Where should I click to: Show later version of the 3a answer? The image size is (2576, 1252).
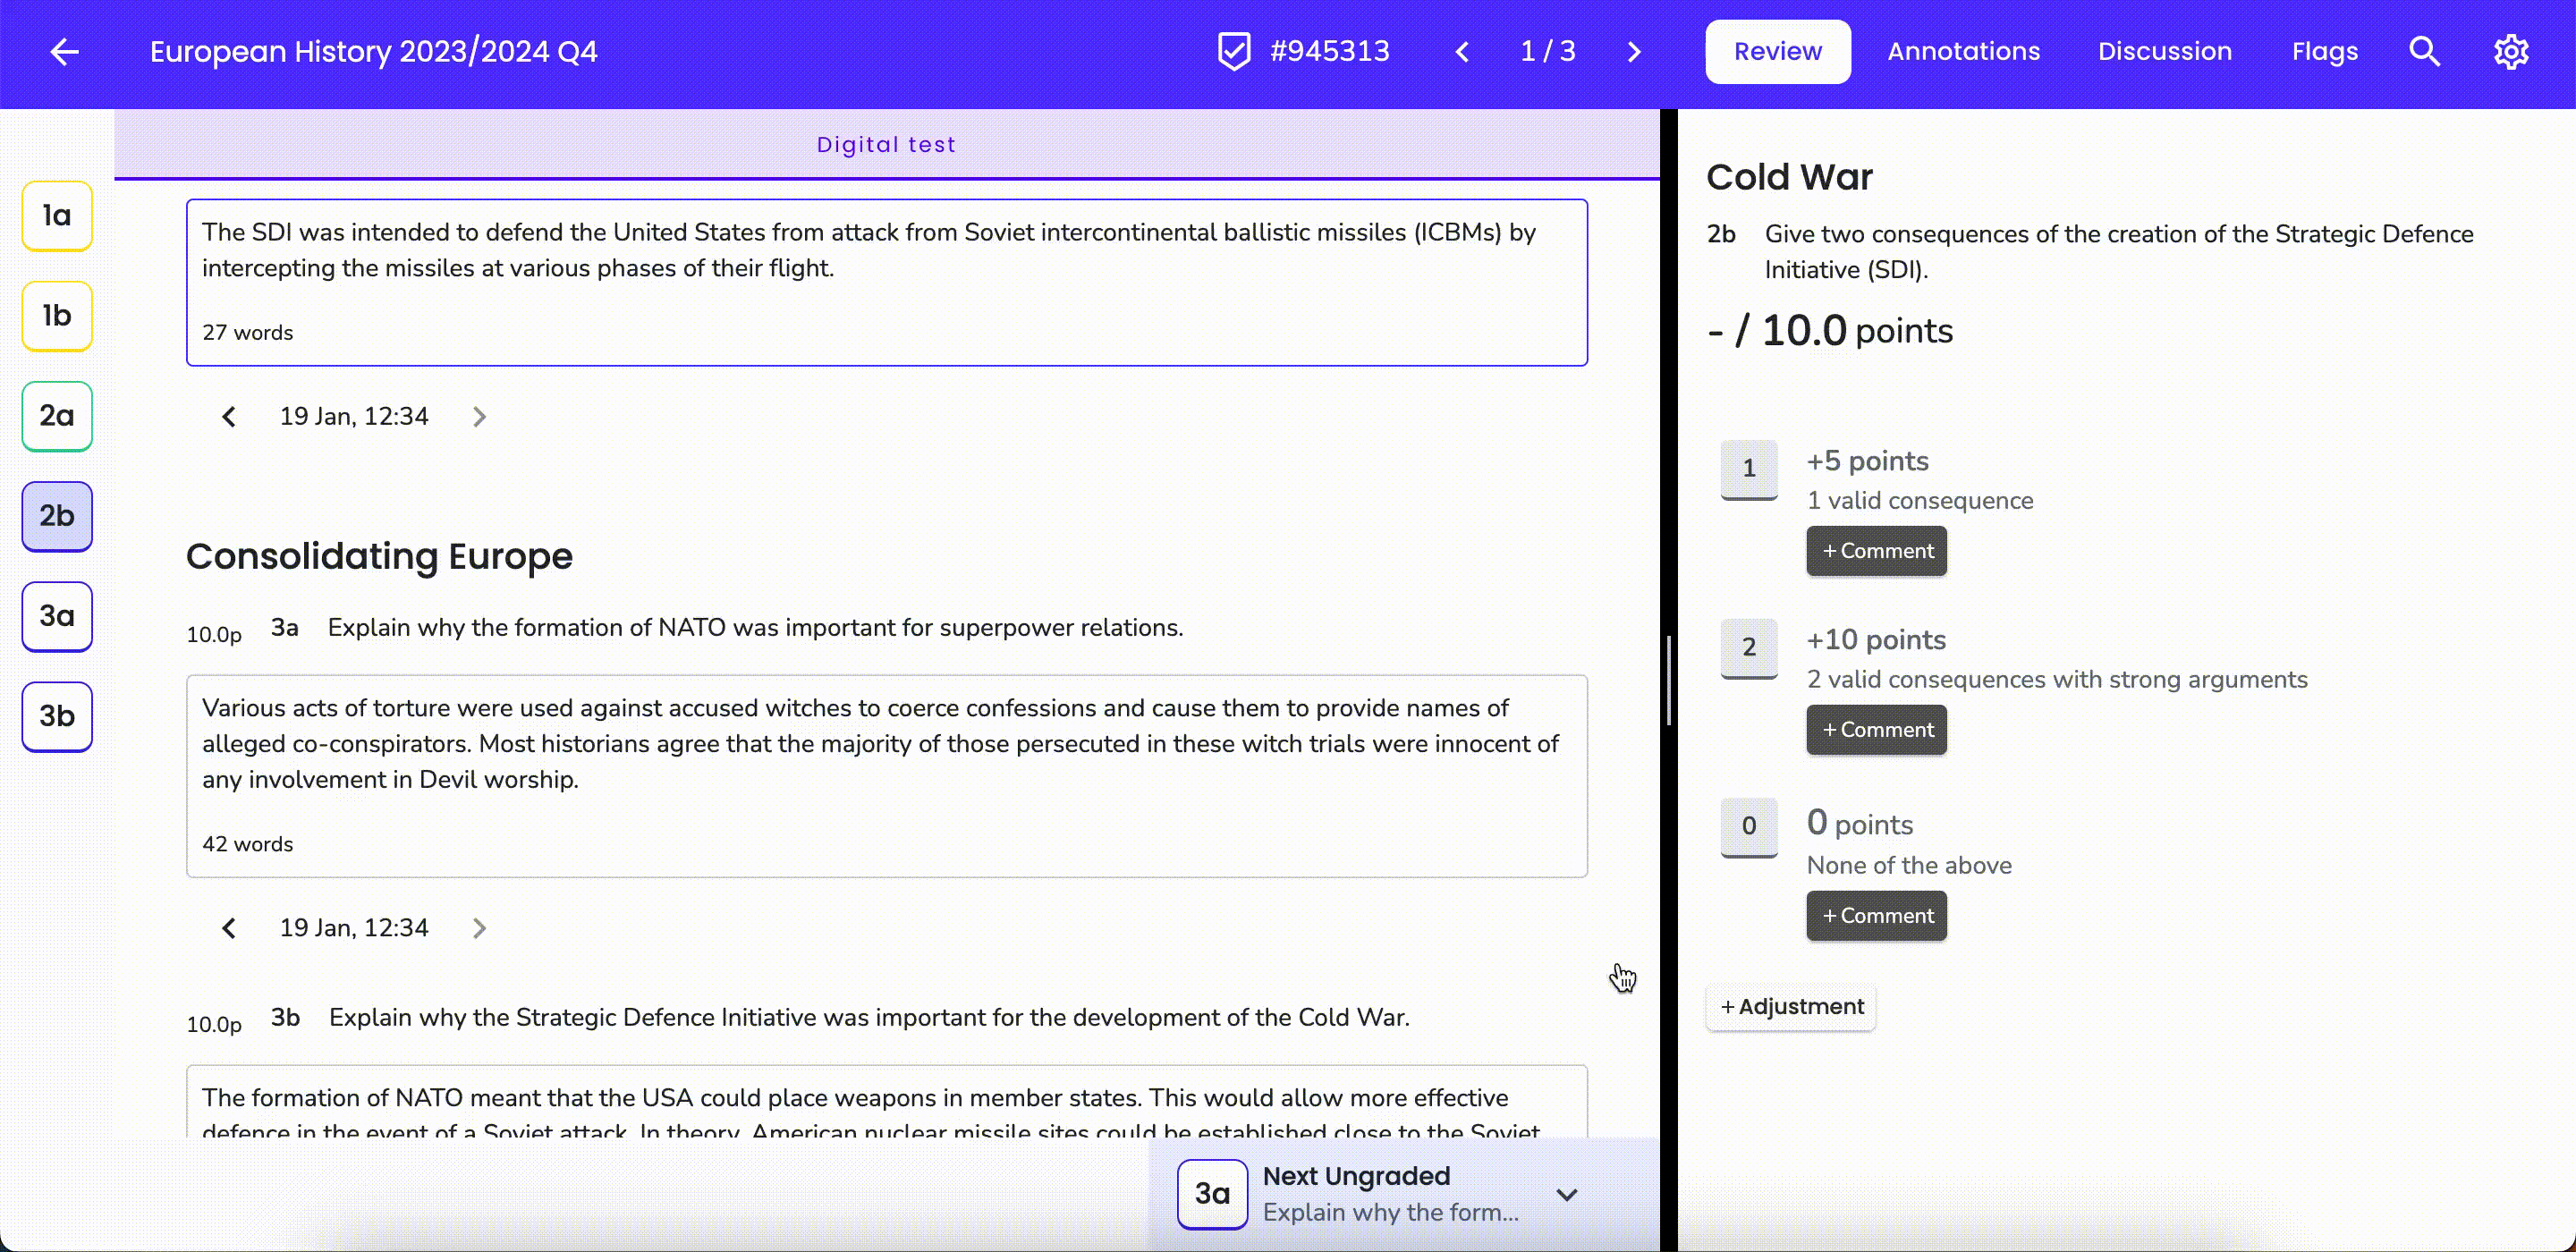point(479,928)
